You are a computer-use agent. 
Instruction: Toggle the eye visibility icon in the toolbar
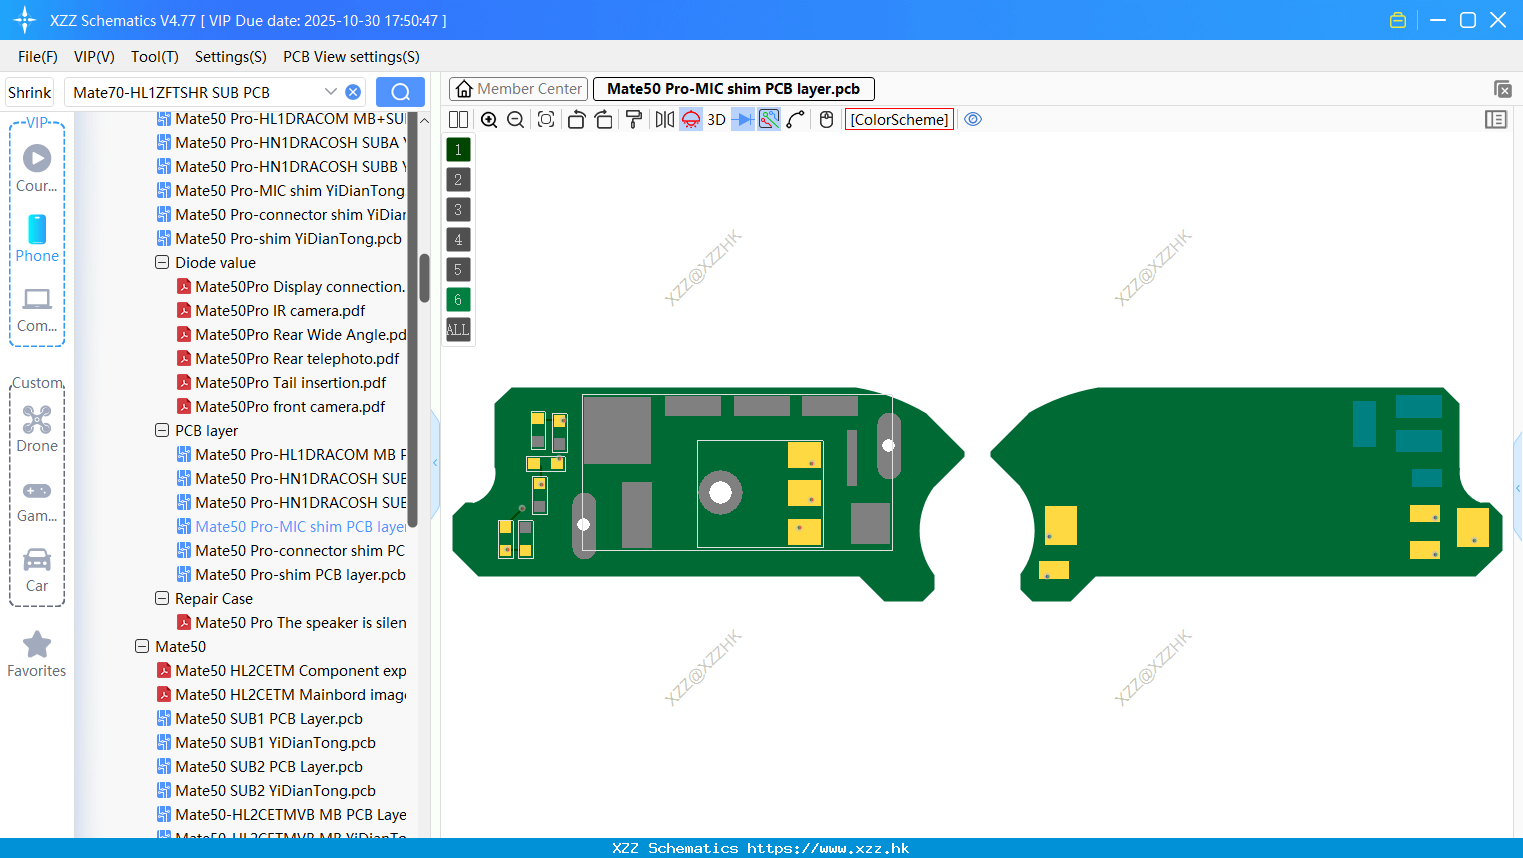coord(973,119)
